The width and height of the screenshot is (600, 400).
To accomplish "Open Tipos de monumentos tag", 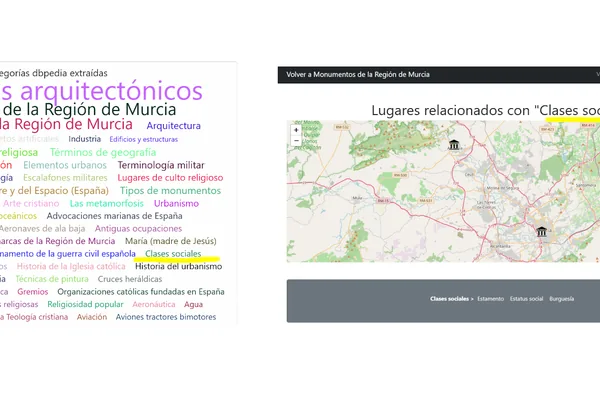I will (171, 191).
